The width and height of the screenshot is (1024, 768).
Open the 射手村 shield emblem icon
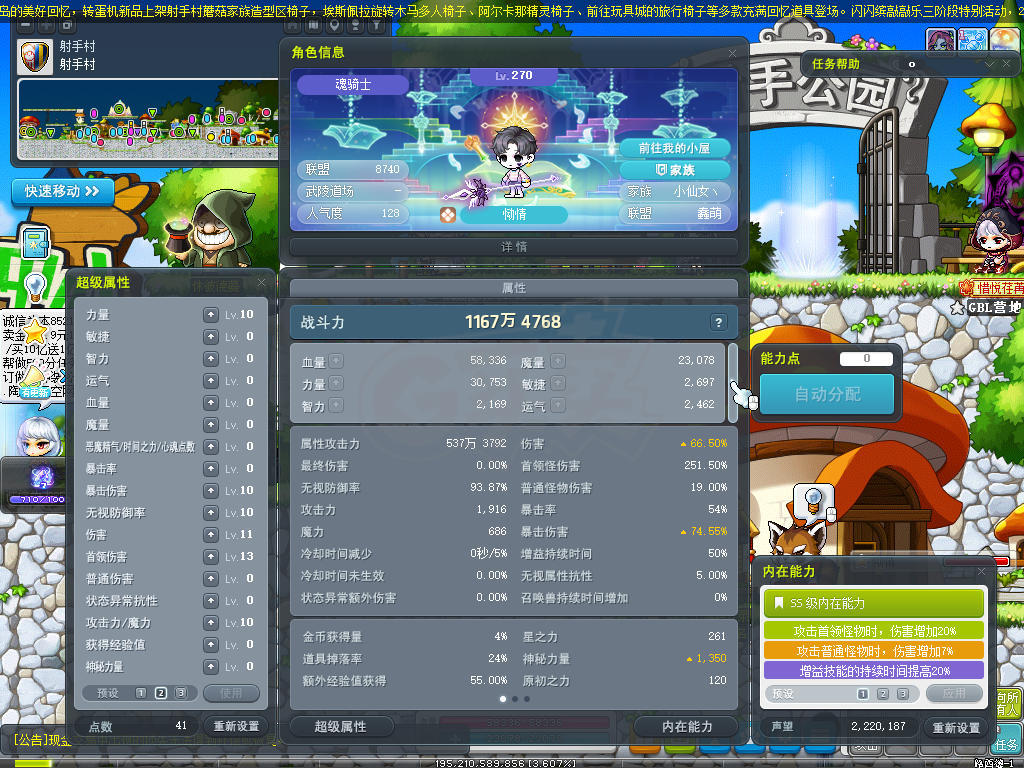coord(35,56)
